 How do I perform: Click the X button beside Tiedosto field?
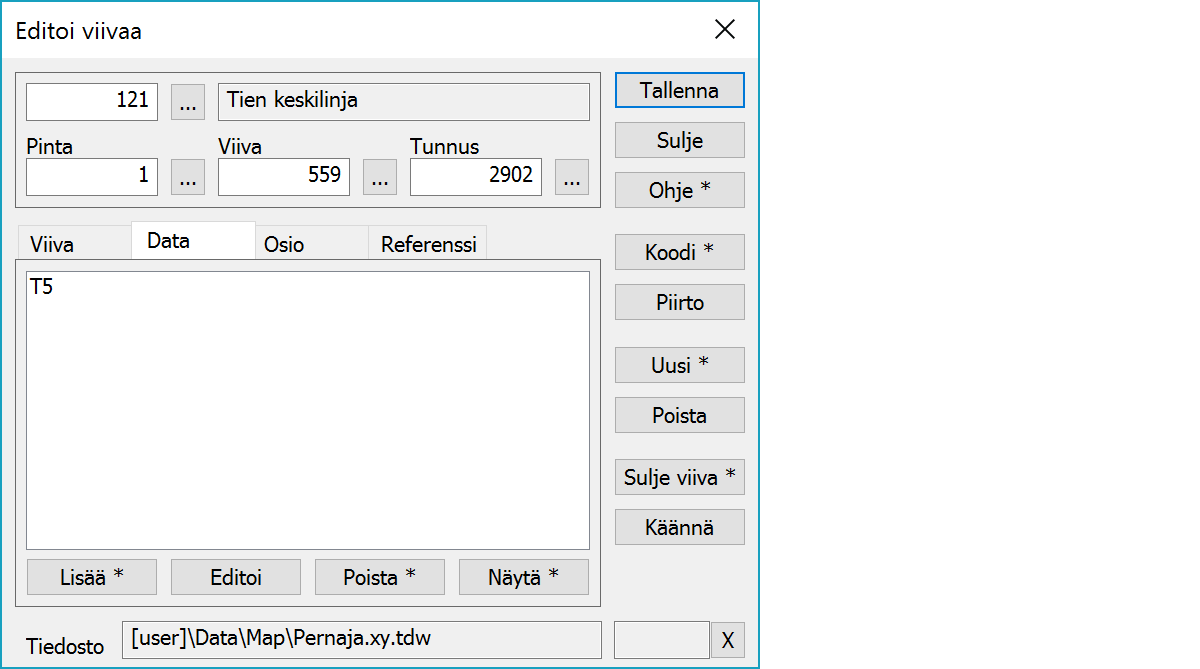pyautogui.click(x=727, y=640)
